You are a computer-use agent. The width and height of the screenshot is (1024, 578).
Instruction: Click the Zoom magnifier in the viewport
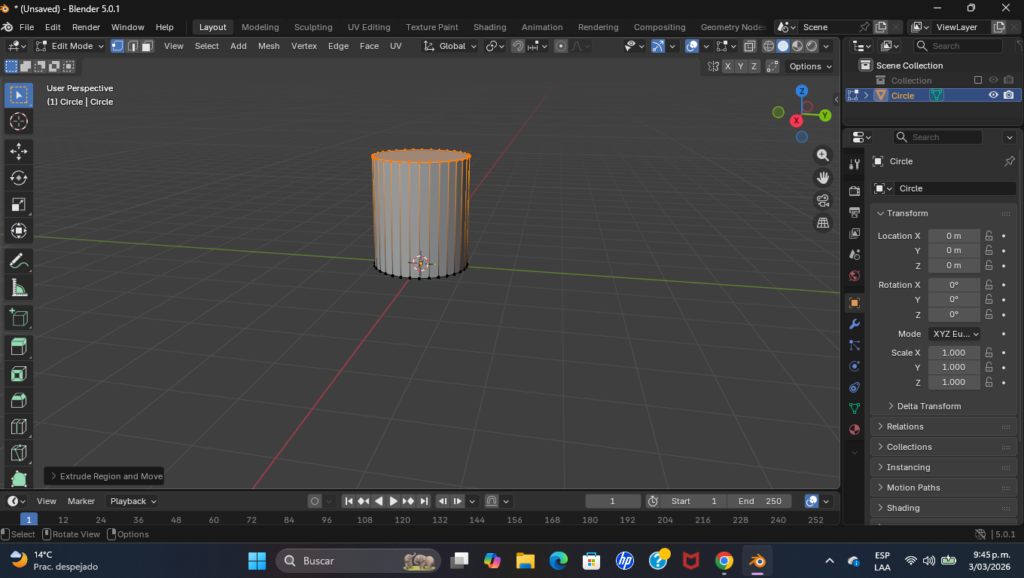[x=823, y=156]
